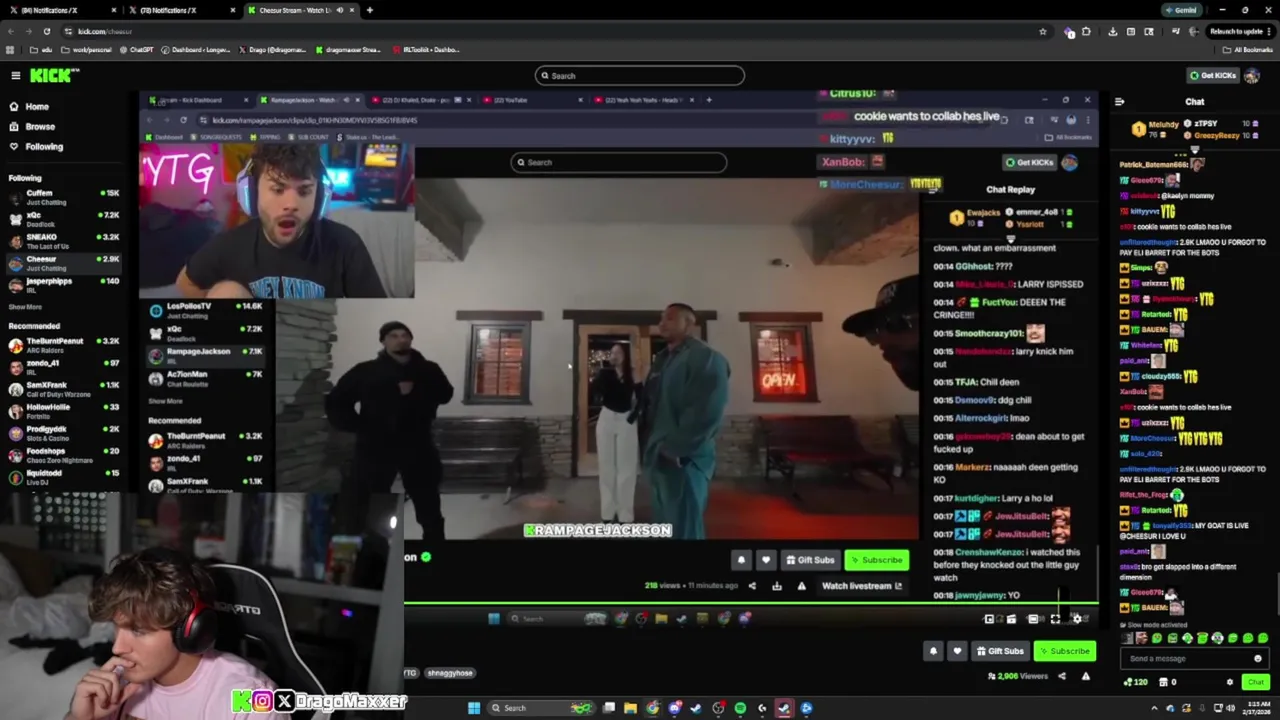Open jasperphipps channel in sidebar
This screenshot has height=720, width=1280.
tap(62, 285)
